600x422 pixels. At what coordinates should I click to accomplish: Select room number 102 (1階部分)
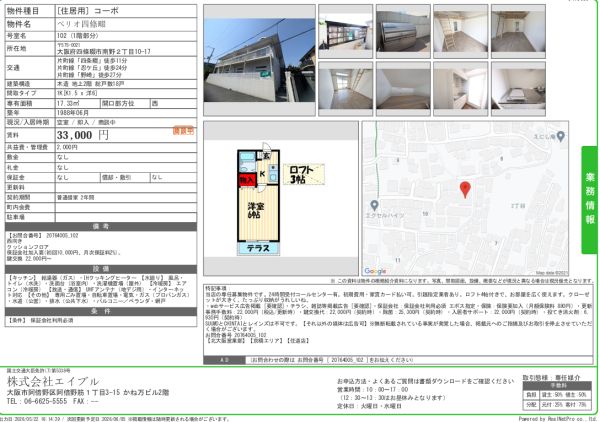pyautogui.click(x=78, y=36)
